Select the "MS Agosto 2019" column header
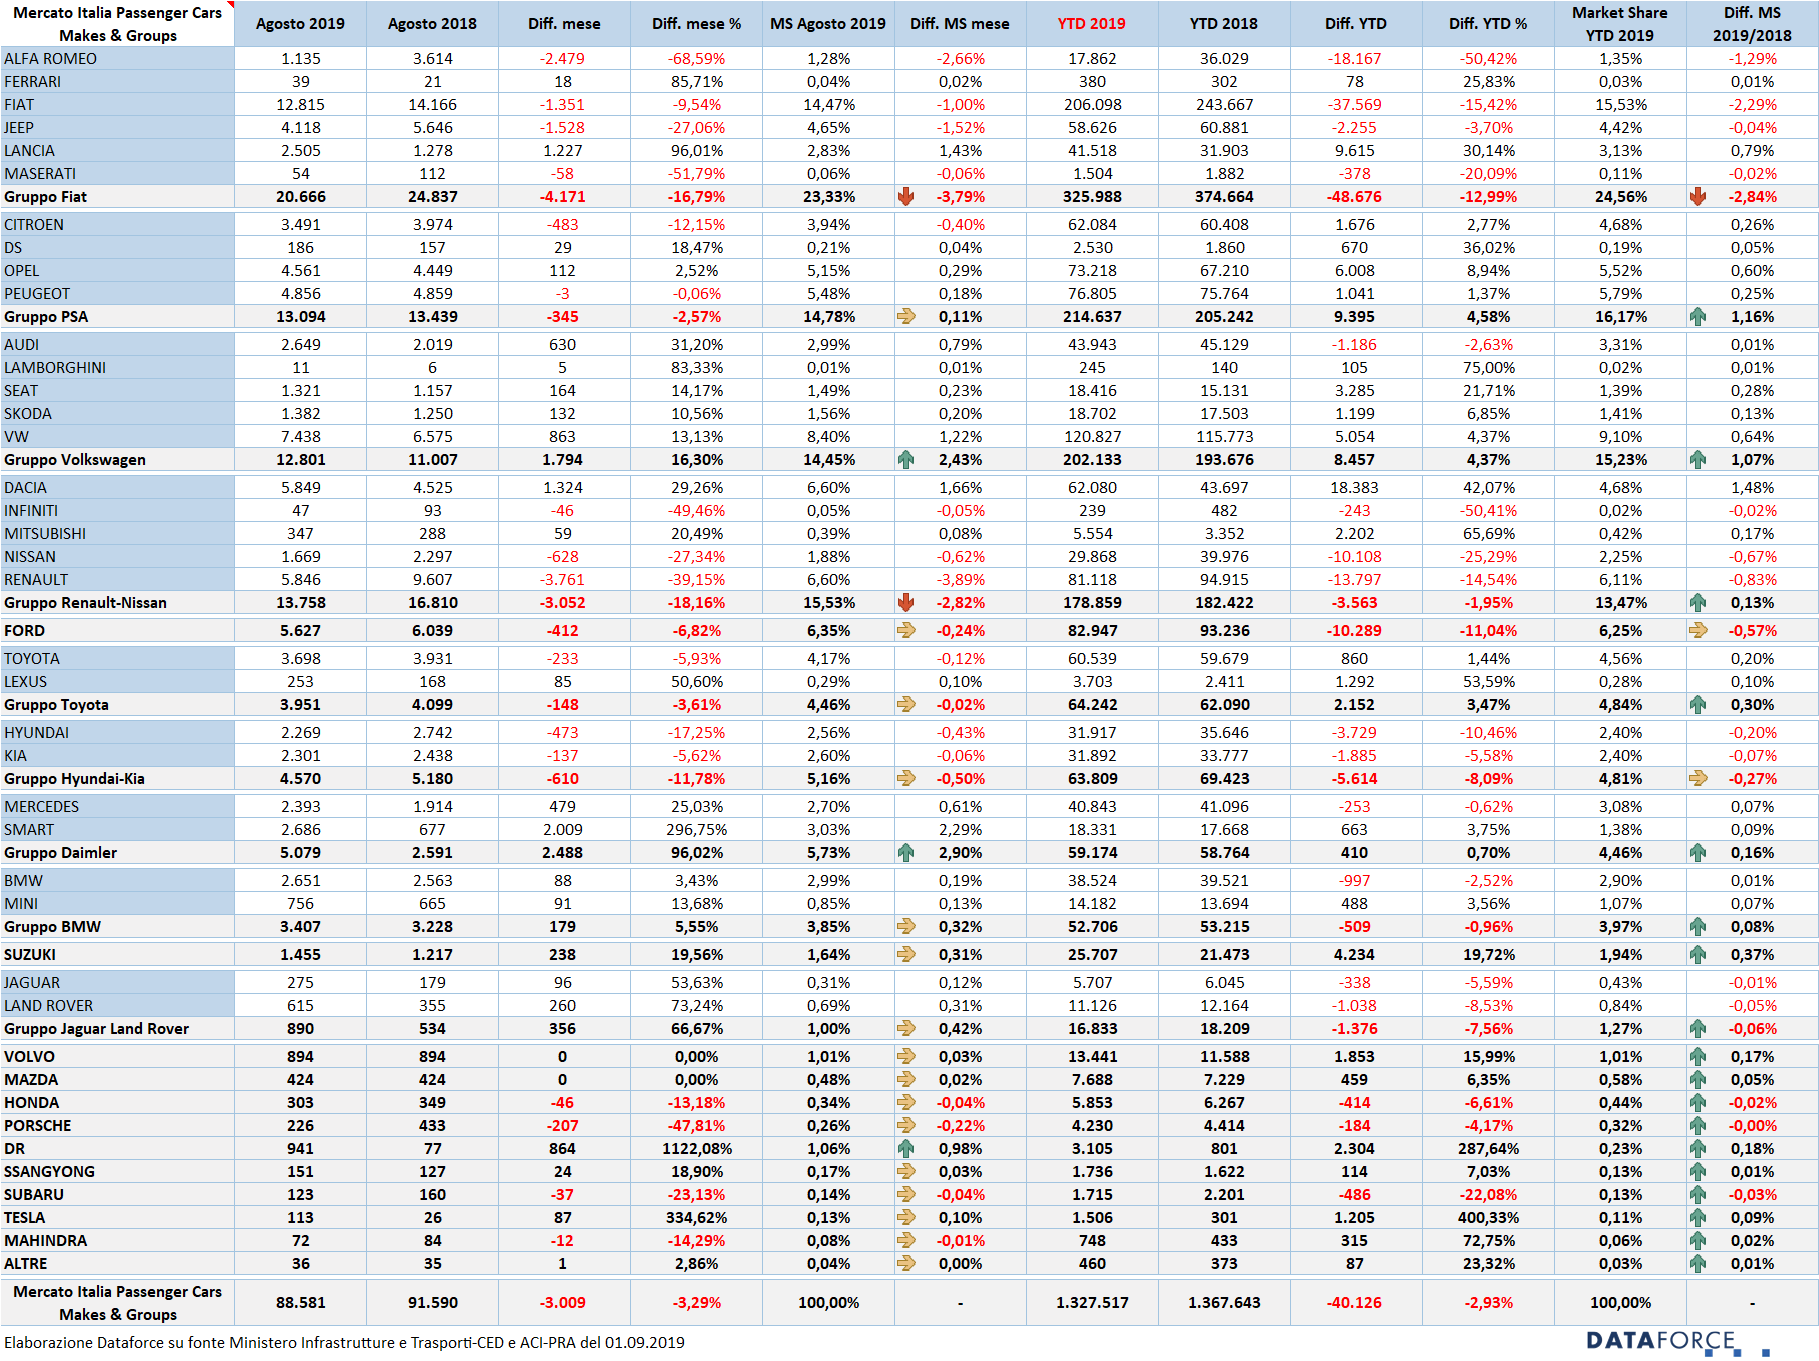The height and width of the screenshot is (1361, 1819). pos(828,24)
